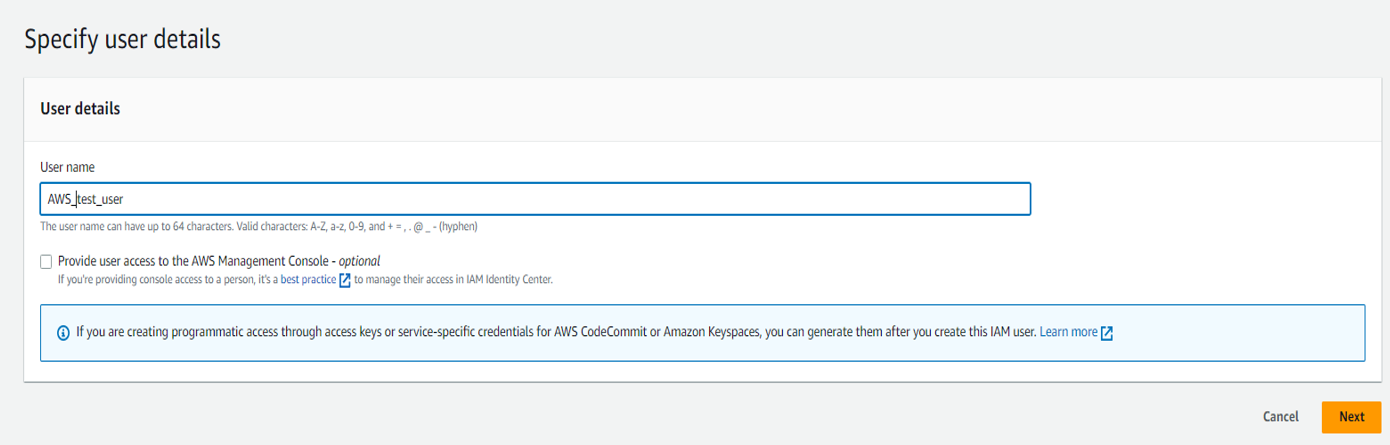
Task: Open the best practice link
Action: tap(308, 280)
